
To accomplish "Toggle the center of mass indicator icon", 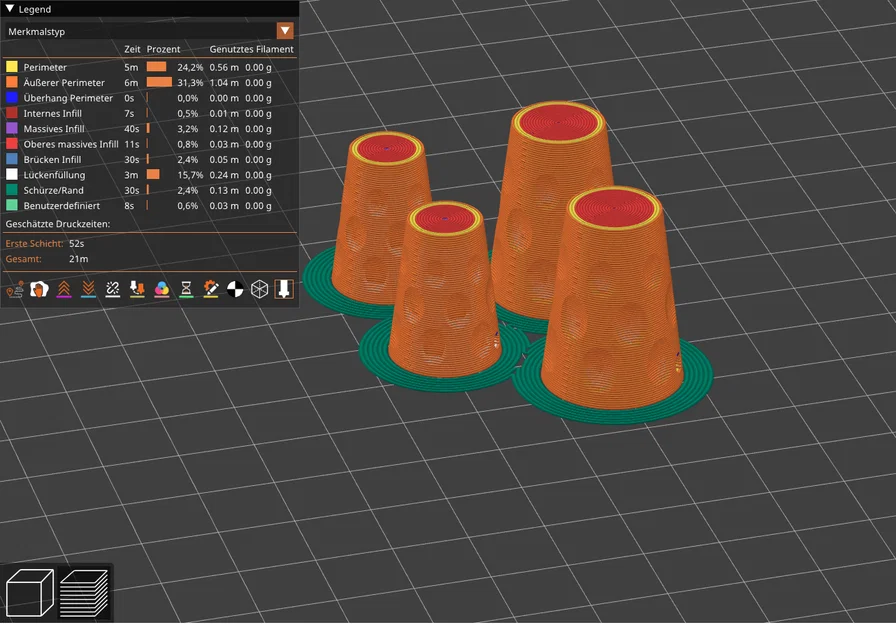I will coord(233,289).
